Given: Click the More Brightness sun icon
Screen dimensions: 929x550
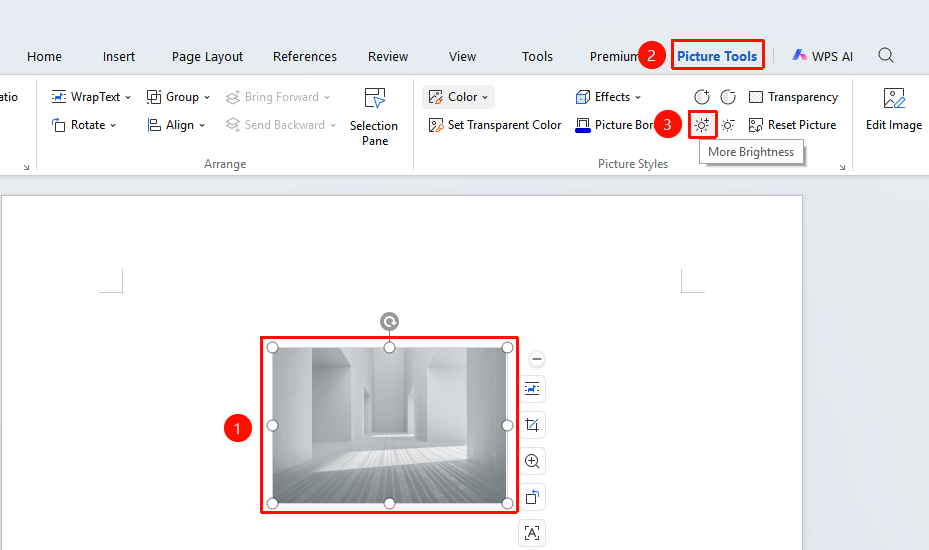Looking at the screenshot, I should click(x=702, y=125).
